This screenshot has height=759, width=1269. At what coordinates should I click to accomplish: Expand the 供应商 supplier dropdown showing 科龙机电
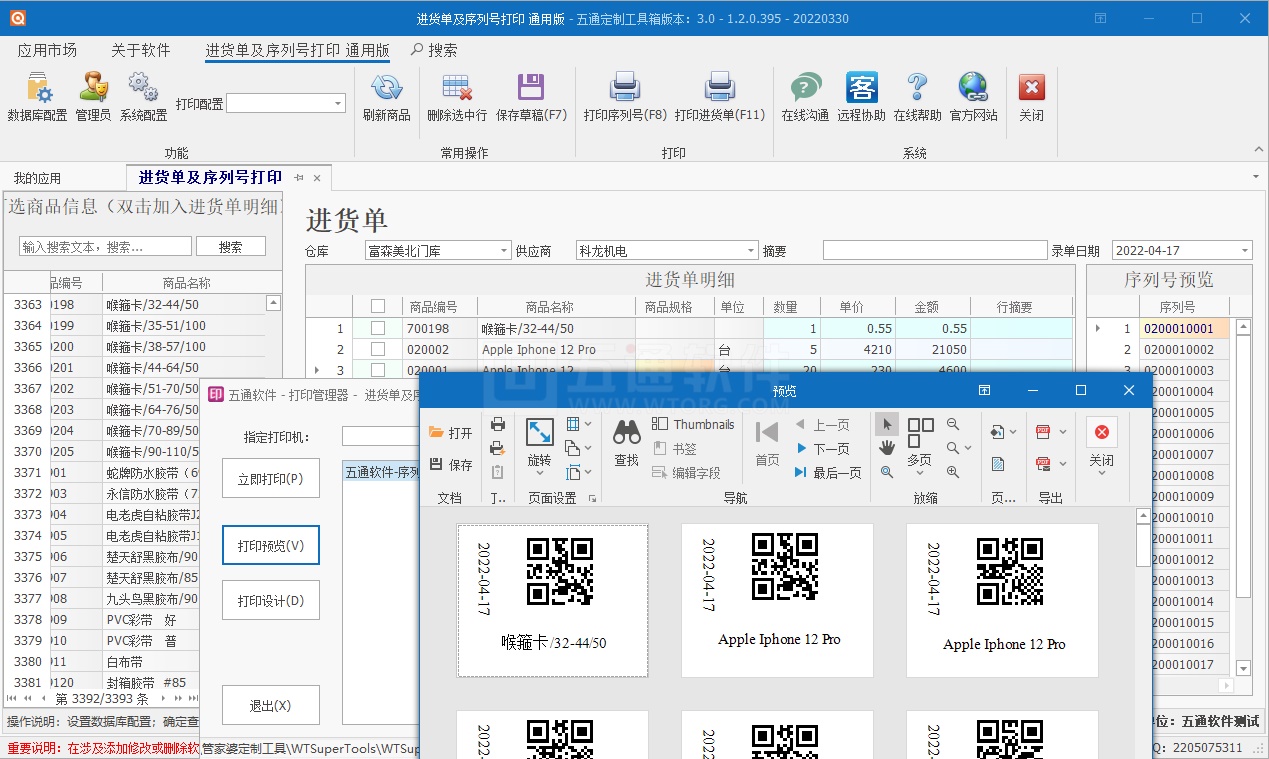coord(750,250)
